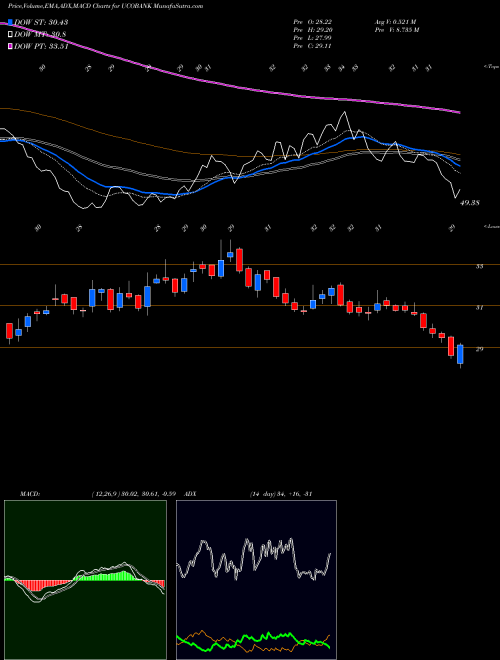500x660 pixels.
Task: Click the '<Tops' marker label
Action: point(491,67)
